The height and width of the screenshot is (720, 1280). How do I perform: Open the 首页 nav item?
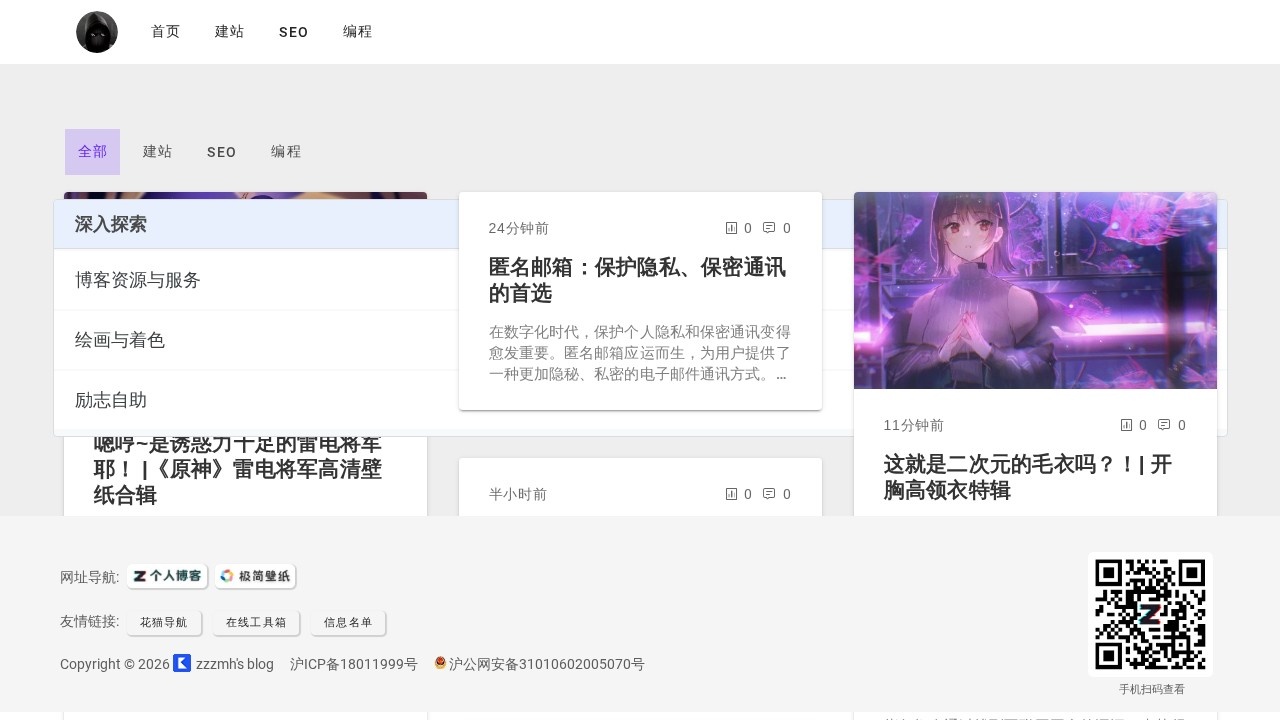[x=166, y=32]
